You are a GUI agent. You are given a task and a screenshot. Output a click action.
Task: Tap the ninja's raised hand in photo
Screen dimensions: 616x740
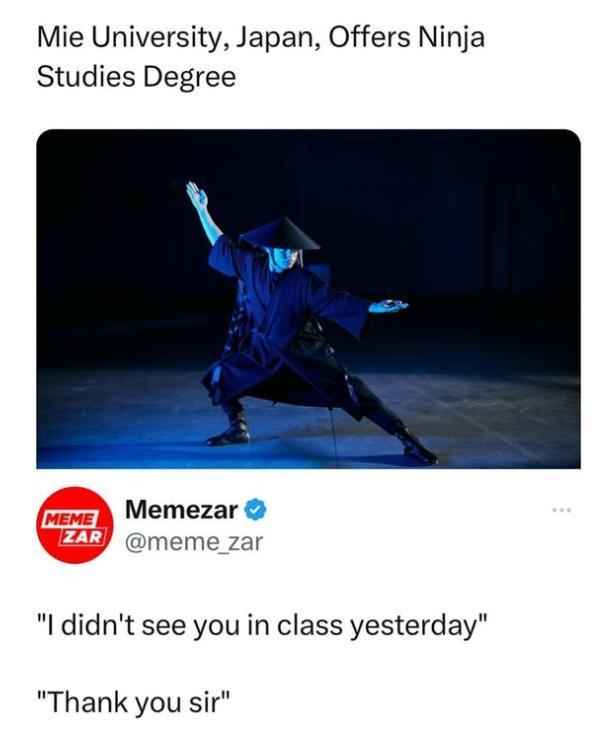pos(196,195)
